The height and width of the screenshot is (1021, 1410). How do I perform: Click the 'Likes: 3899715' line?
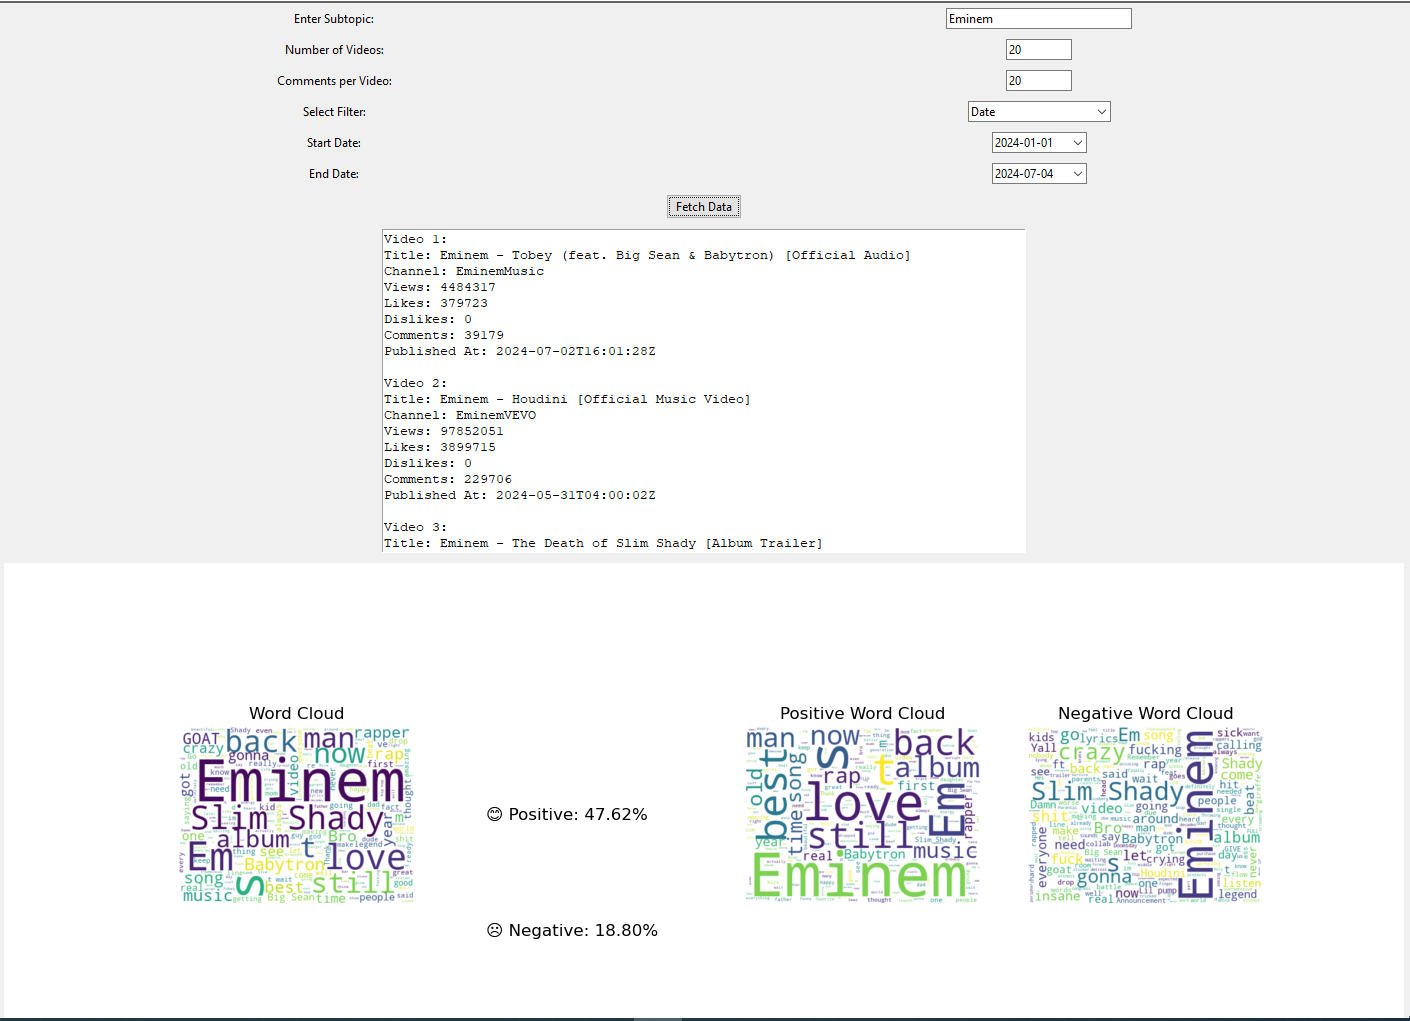coord(440,447)
